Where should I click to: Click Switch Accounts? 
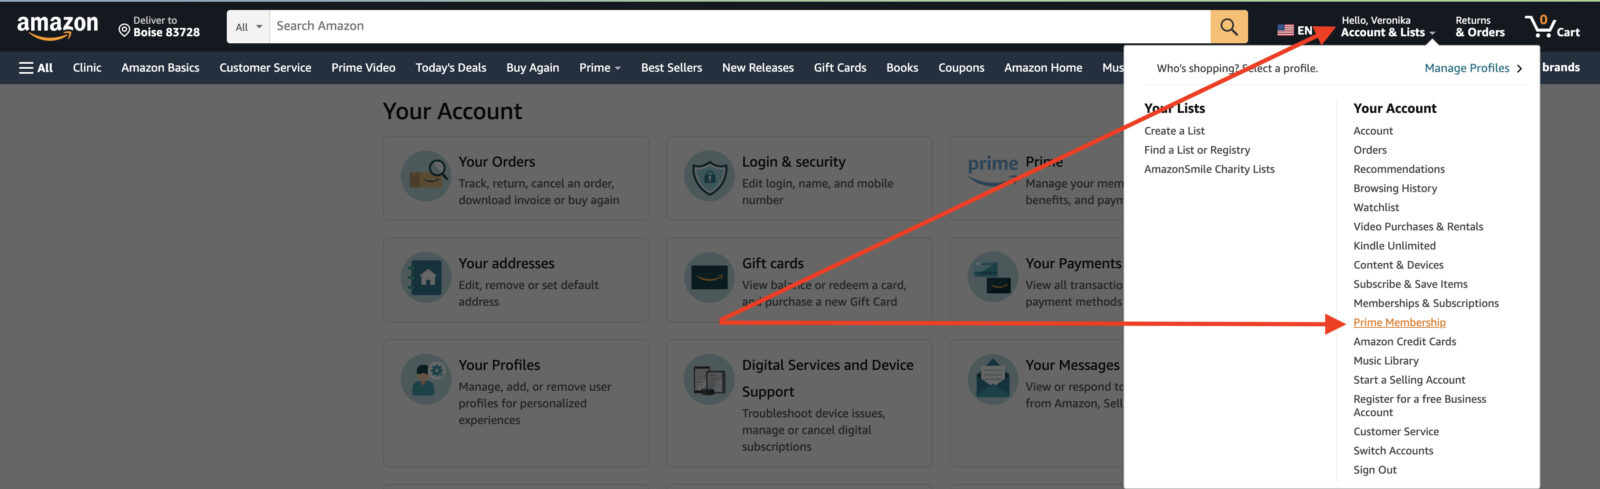click(1393, 451)
